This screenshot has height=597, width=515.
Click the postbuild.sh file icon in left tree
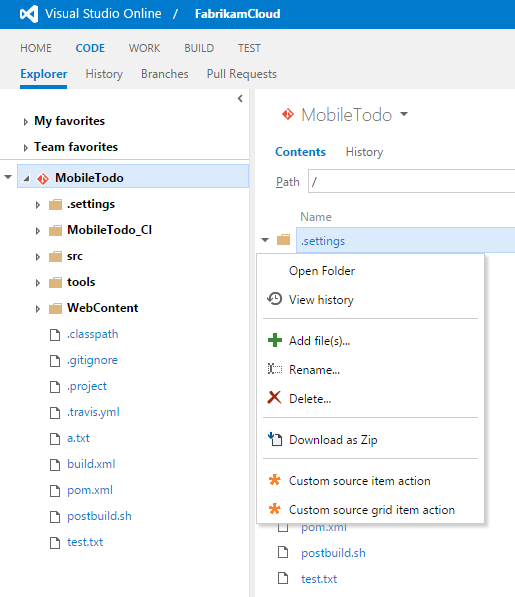pos(55,517)
